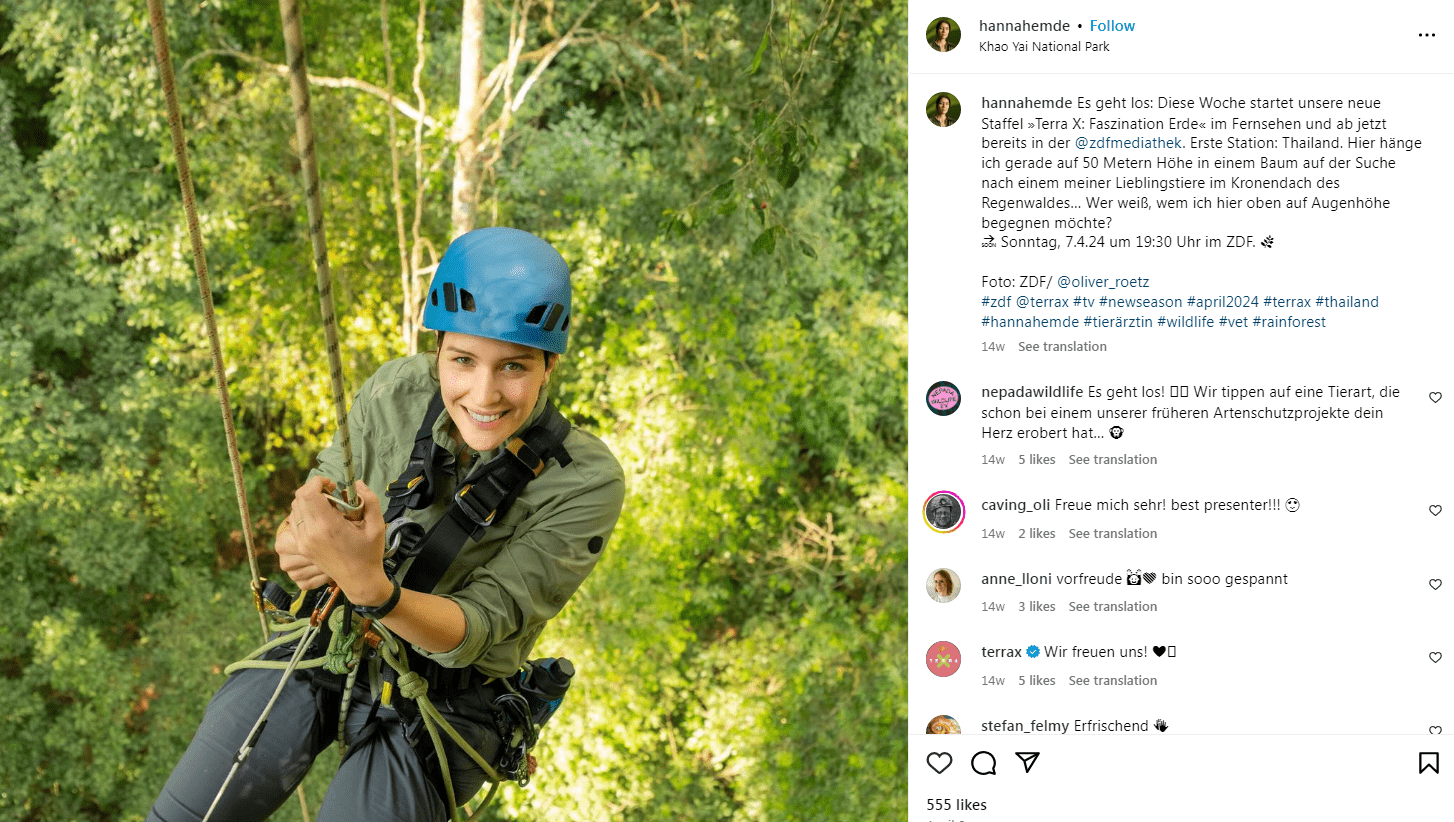Open the comment bubble icon
Screen dimensions: 1454x822
pos(983,764)
